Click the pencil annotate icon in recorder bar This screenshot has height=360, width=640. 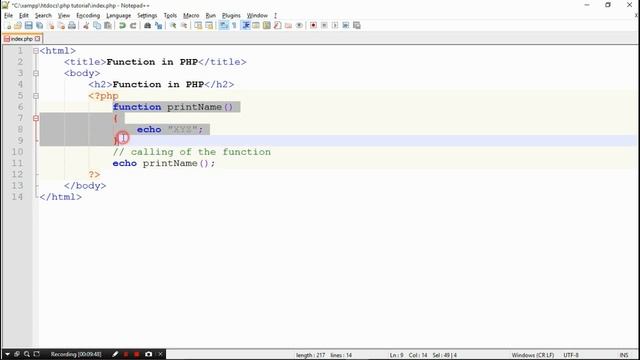point(115,354)
